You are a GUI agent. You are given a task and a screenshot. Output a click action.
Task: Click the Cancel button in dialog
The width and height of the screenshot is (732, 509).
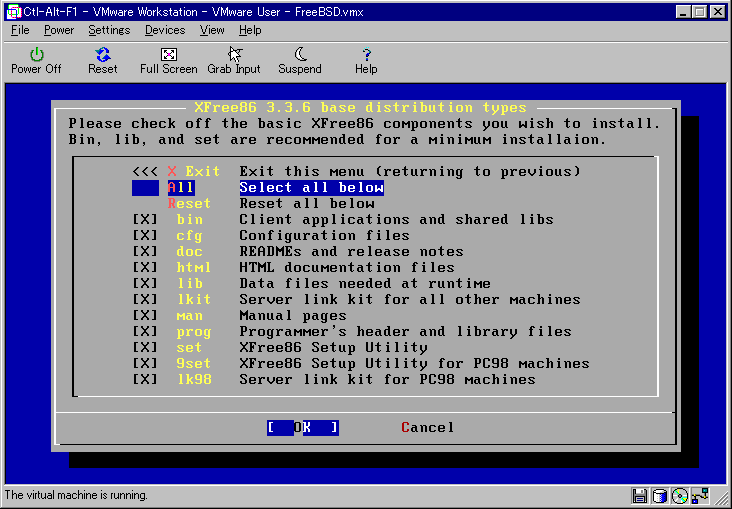[427, 427]
